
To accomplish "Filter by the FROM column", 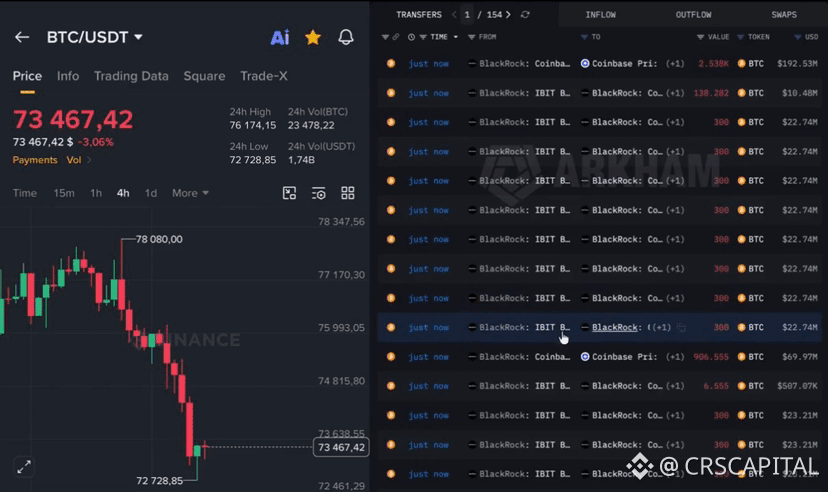I will click(472, 37).
